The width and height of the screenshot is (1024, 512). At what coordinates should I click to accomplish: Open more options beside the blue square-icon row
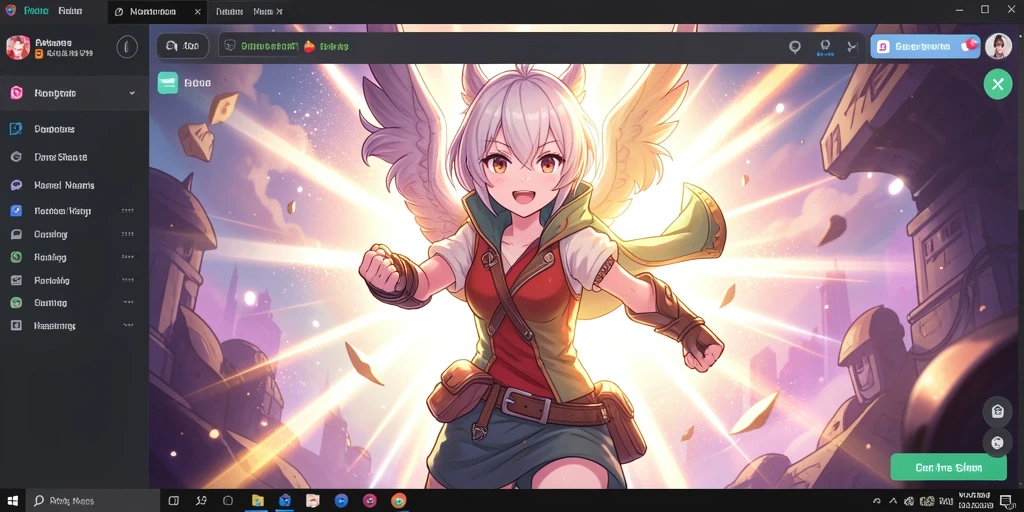[x=127, y=211]
